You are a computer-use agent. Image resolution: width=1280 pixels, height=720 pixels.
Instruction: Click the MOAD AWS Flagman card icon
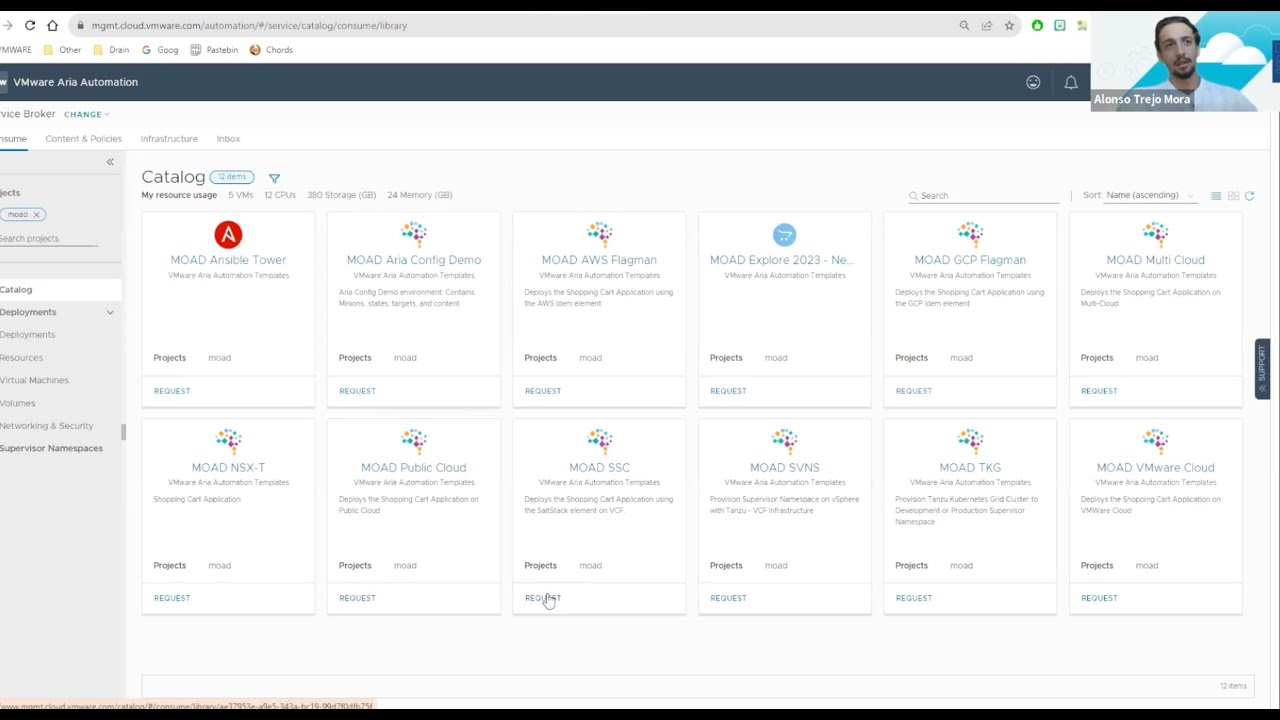point(599,234)
